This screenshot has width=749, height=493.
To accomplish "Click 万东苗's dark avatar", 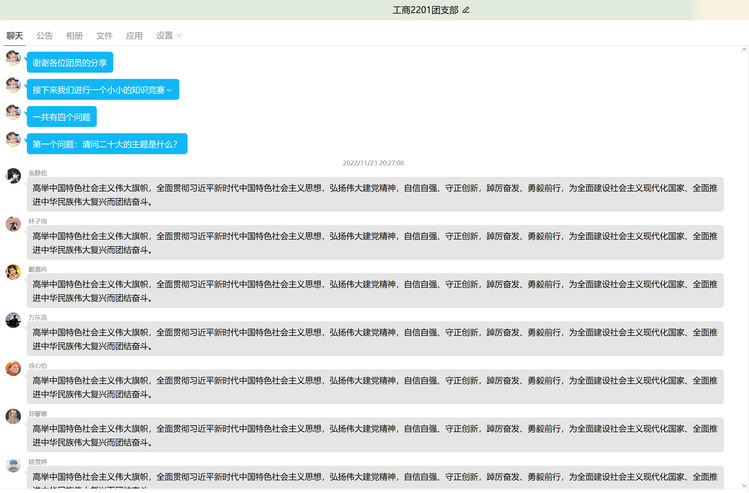I will (x=13, y=320).
